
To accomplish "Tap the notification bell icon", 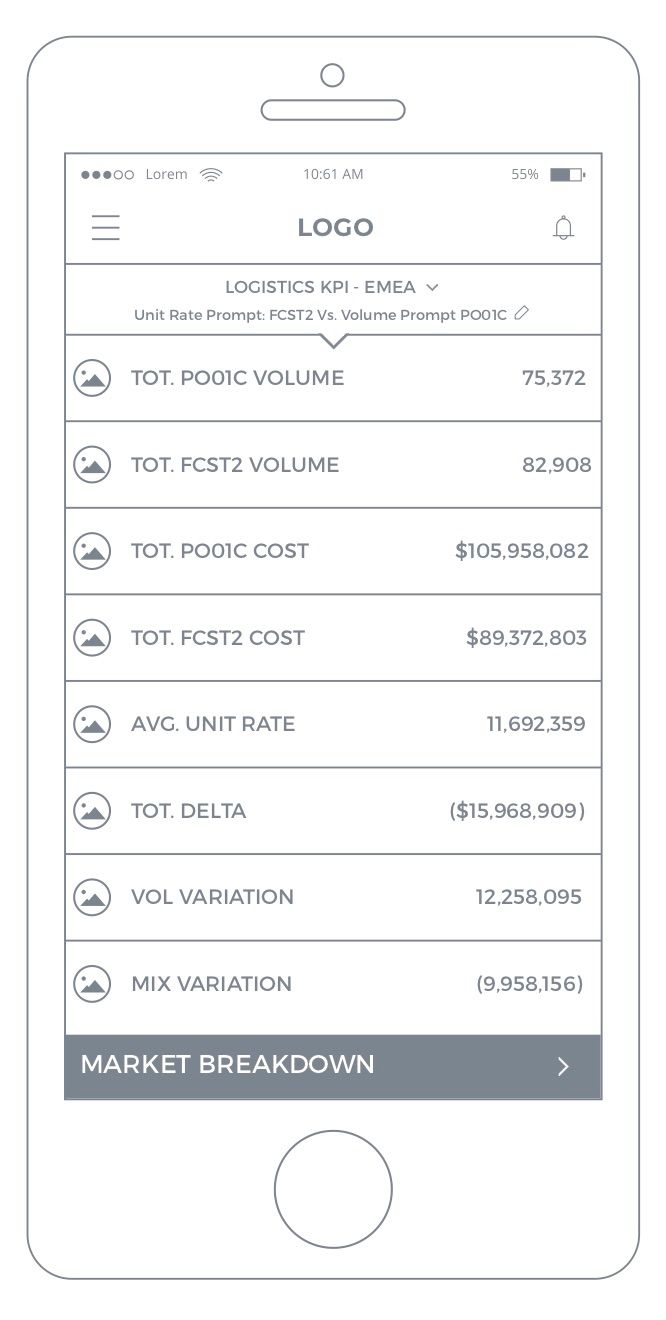I will (564, 228).
